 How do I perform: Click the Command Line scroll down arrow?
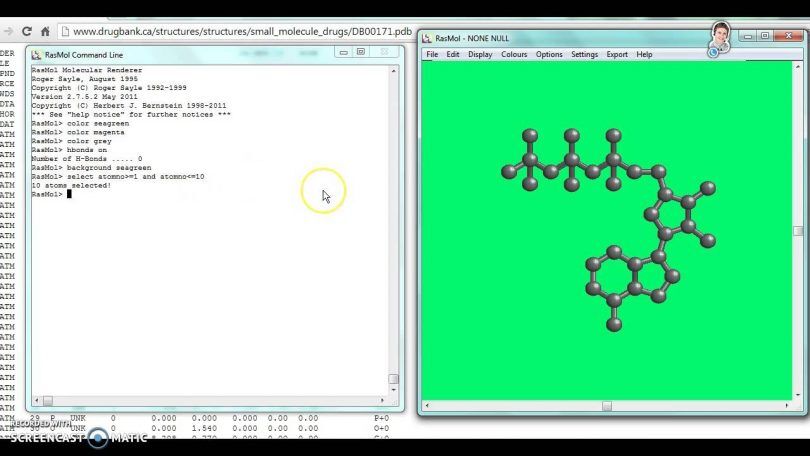[394, 390]
